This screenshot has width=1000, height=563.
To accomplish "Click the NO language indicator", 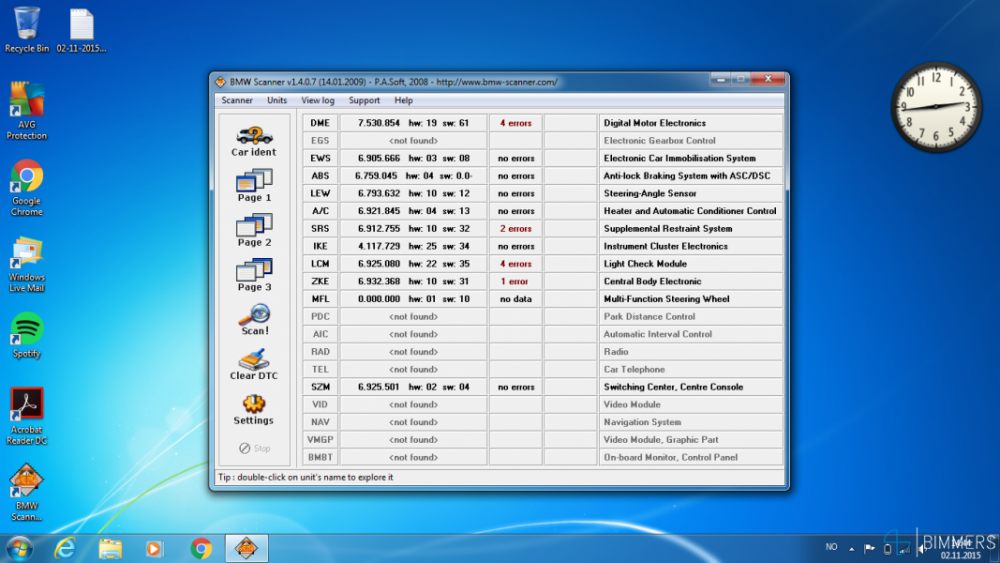I will tap(831, 547).
